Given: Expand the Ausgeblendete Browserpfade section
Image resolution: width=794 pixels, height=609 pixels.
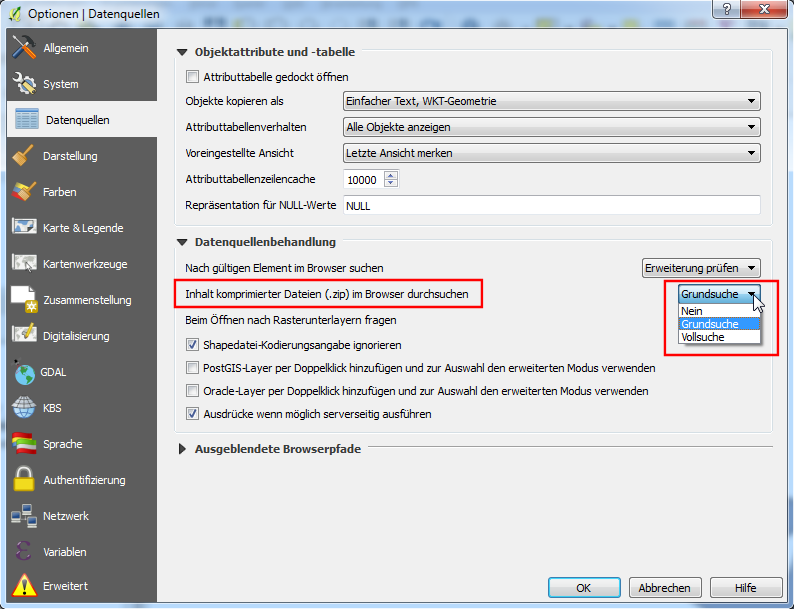Looking at the screenshot, I should coord(182,449).
